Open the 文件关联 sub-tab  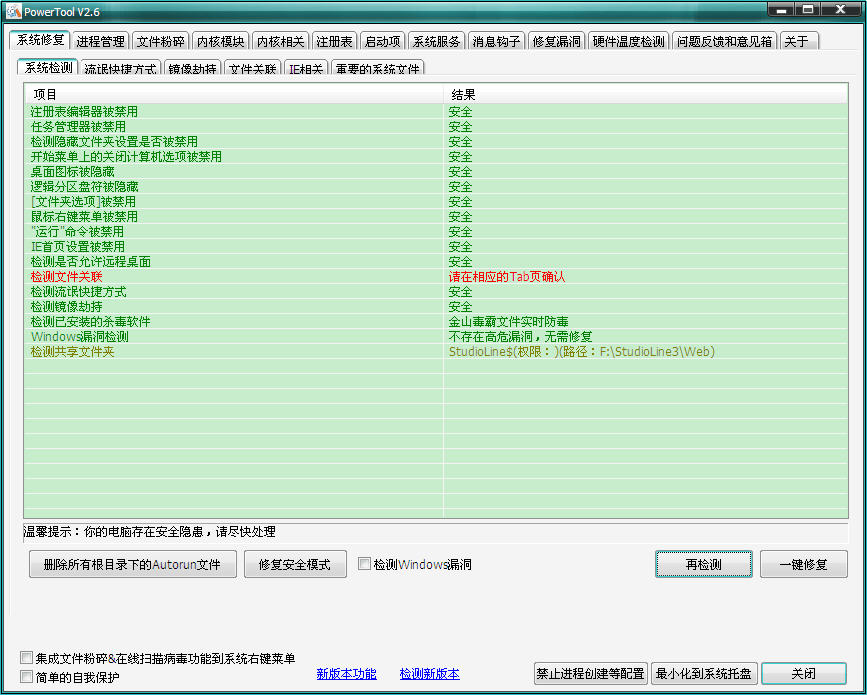[x=253, y=68]
